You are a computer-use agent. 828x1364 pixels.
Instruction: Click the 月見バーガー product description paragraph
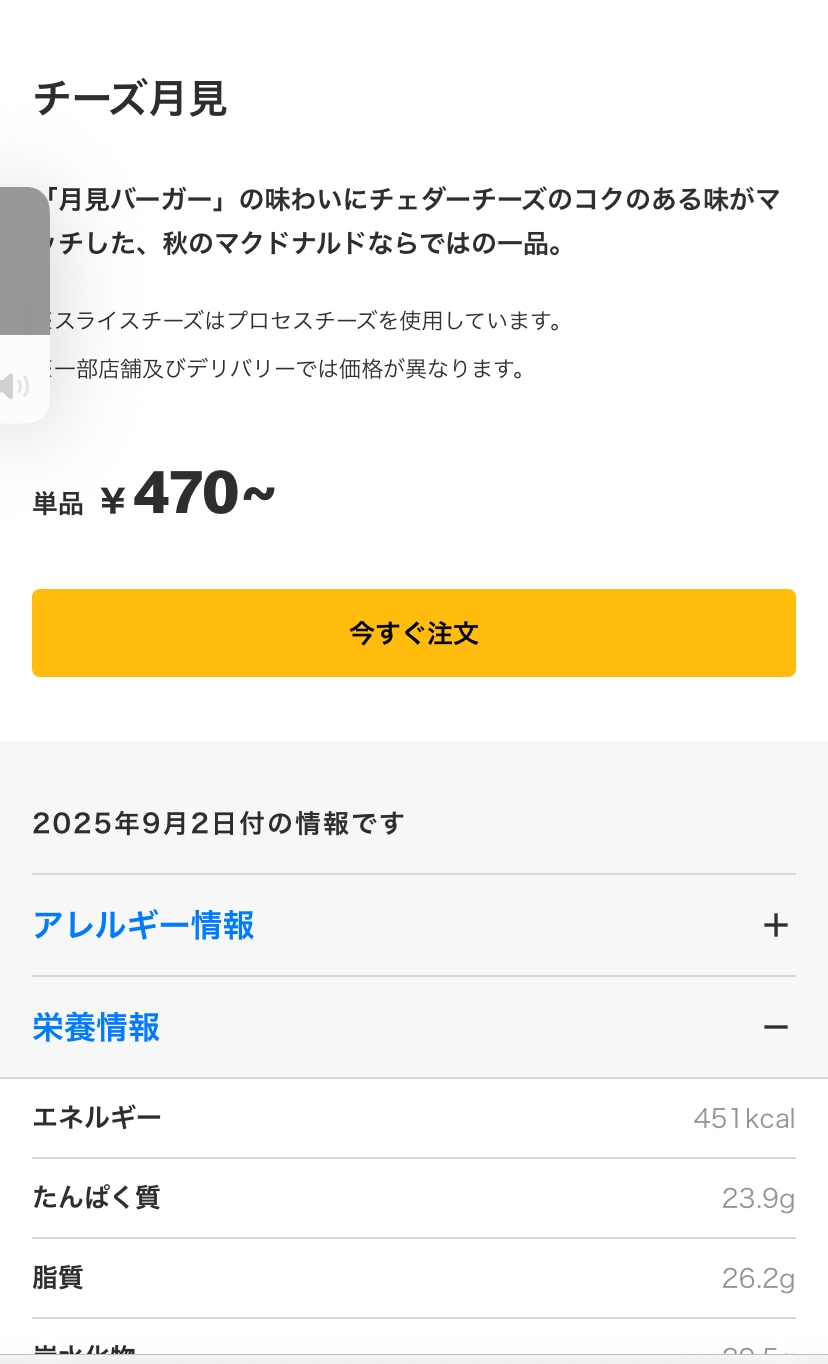pyautogui.click(x=412, y=221)
